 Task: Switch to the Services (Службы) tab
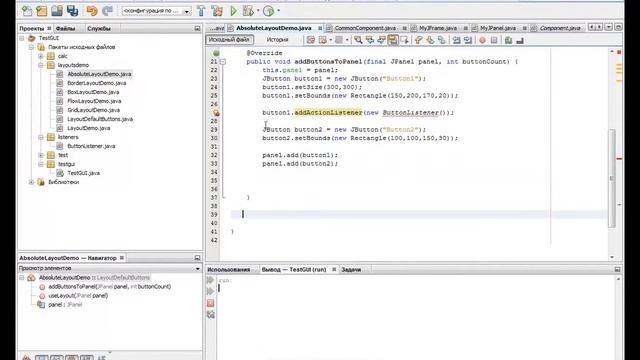[99, 28]
